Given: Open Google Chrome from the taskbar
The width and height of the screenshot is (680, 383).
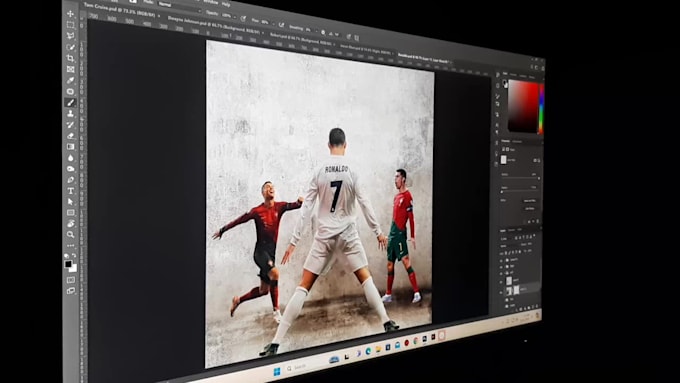Looking at the screenshot, I should (x=415, y=341).
